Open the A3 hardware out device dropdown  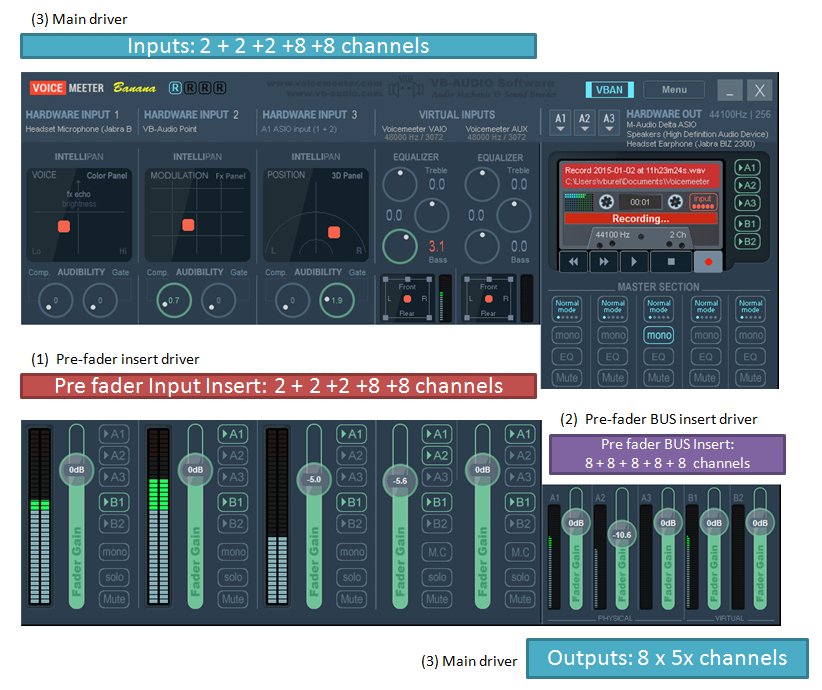pos(609,123)
